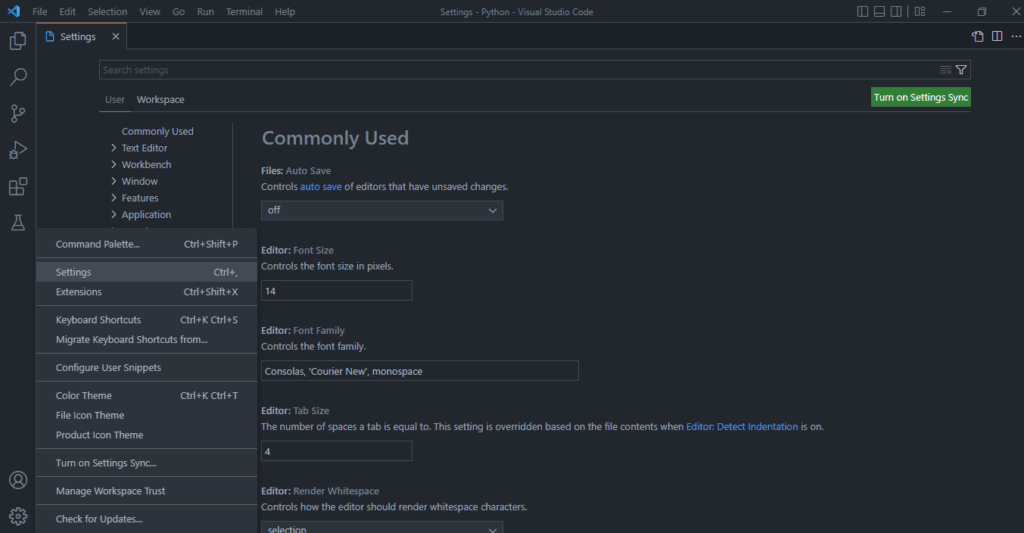This screenshot has height=533, width=1024.
Task: Open the Terminal menu
Action: (x=244, y=12)
